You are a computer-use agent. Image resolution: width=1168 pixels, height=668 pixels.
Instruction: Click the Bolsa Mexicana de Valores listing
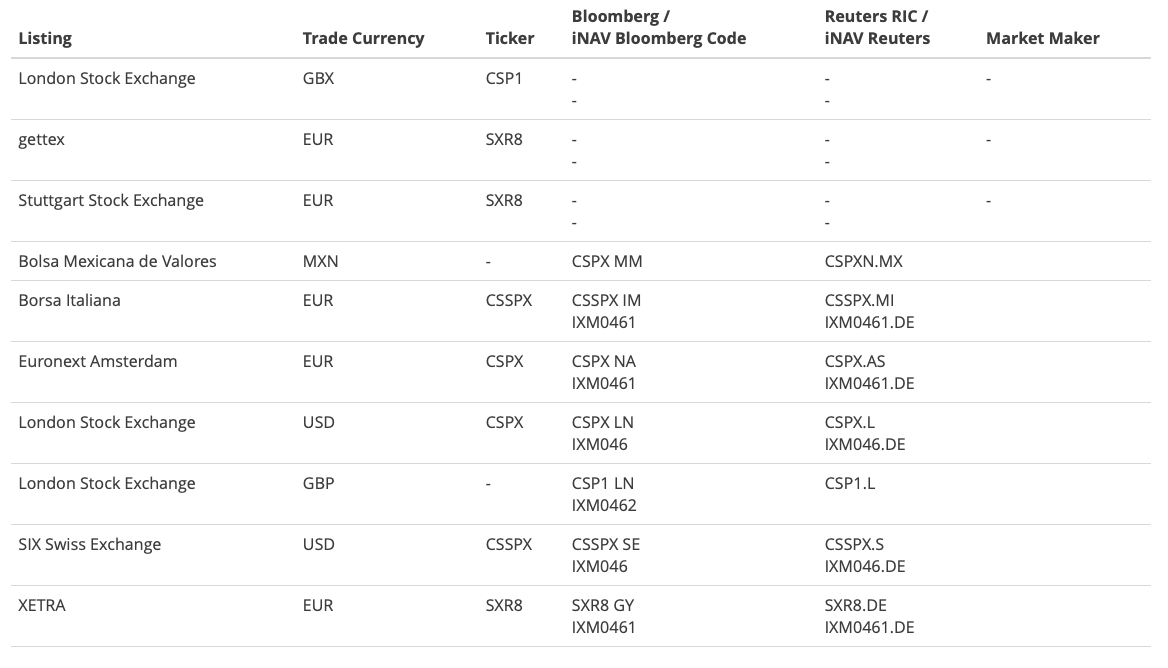(117, 261)
